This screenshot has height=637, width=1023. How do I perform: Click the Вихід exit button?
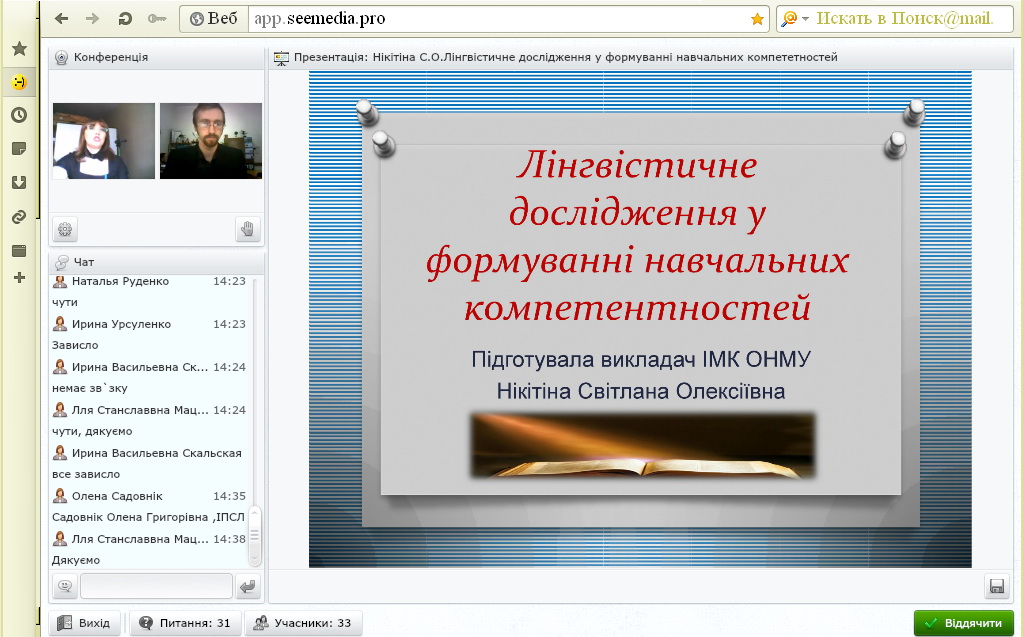pyautogui.click(x=84, y=623)
